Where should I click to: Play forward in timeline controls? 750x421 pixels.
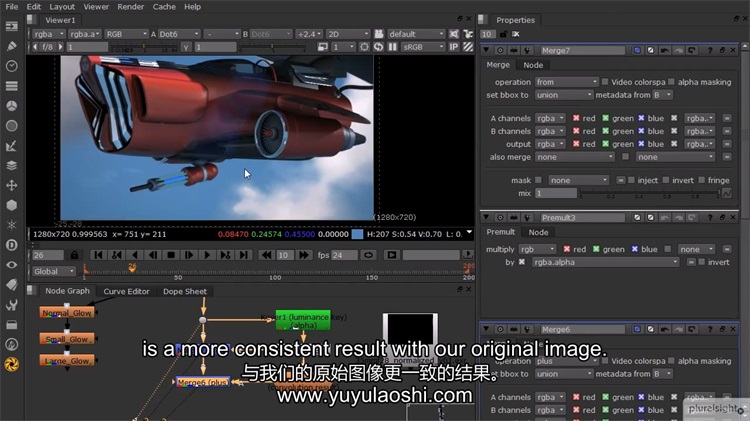[x=207, y=255]
